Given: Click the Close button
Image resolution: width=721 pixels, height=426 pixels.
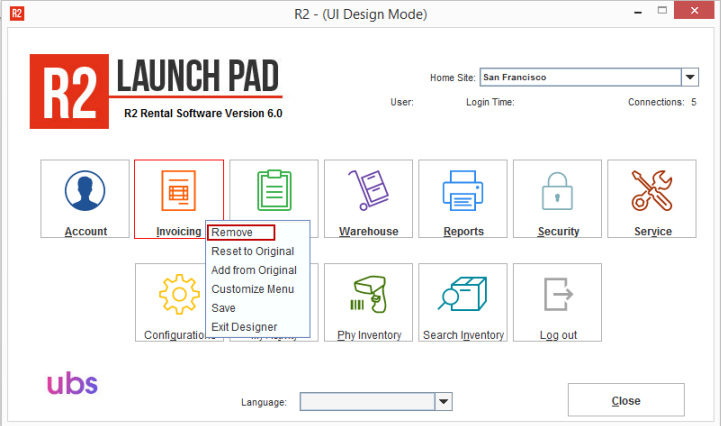Looking at the screenshot, I should (626, 400).
